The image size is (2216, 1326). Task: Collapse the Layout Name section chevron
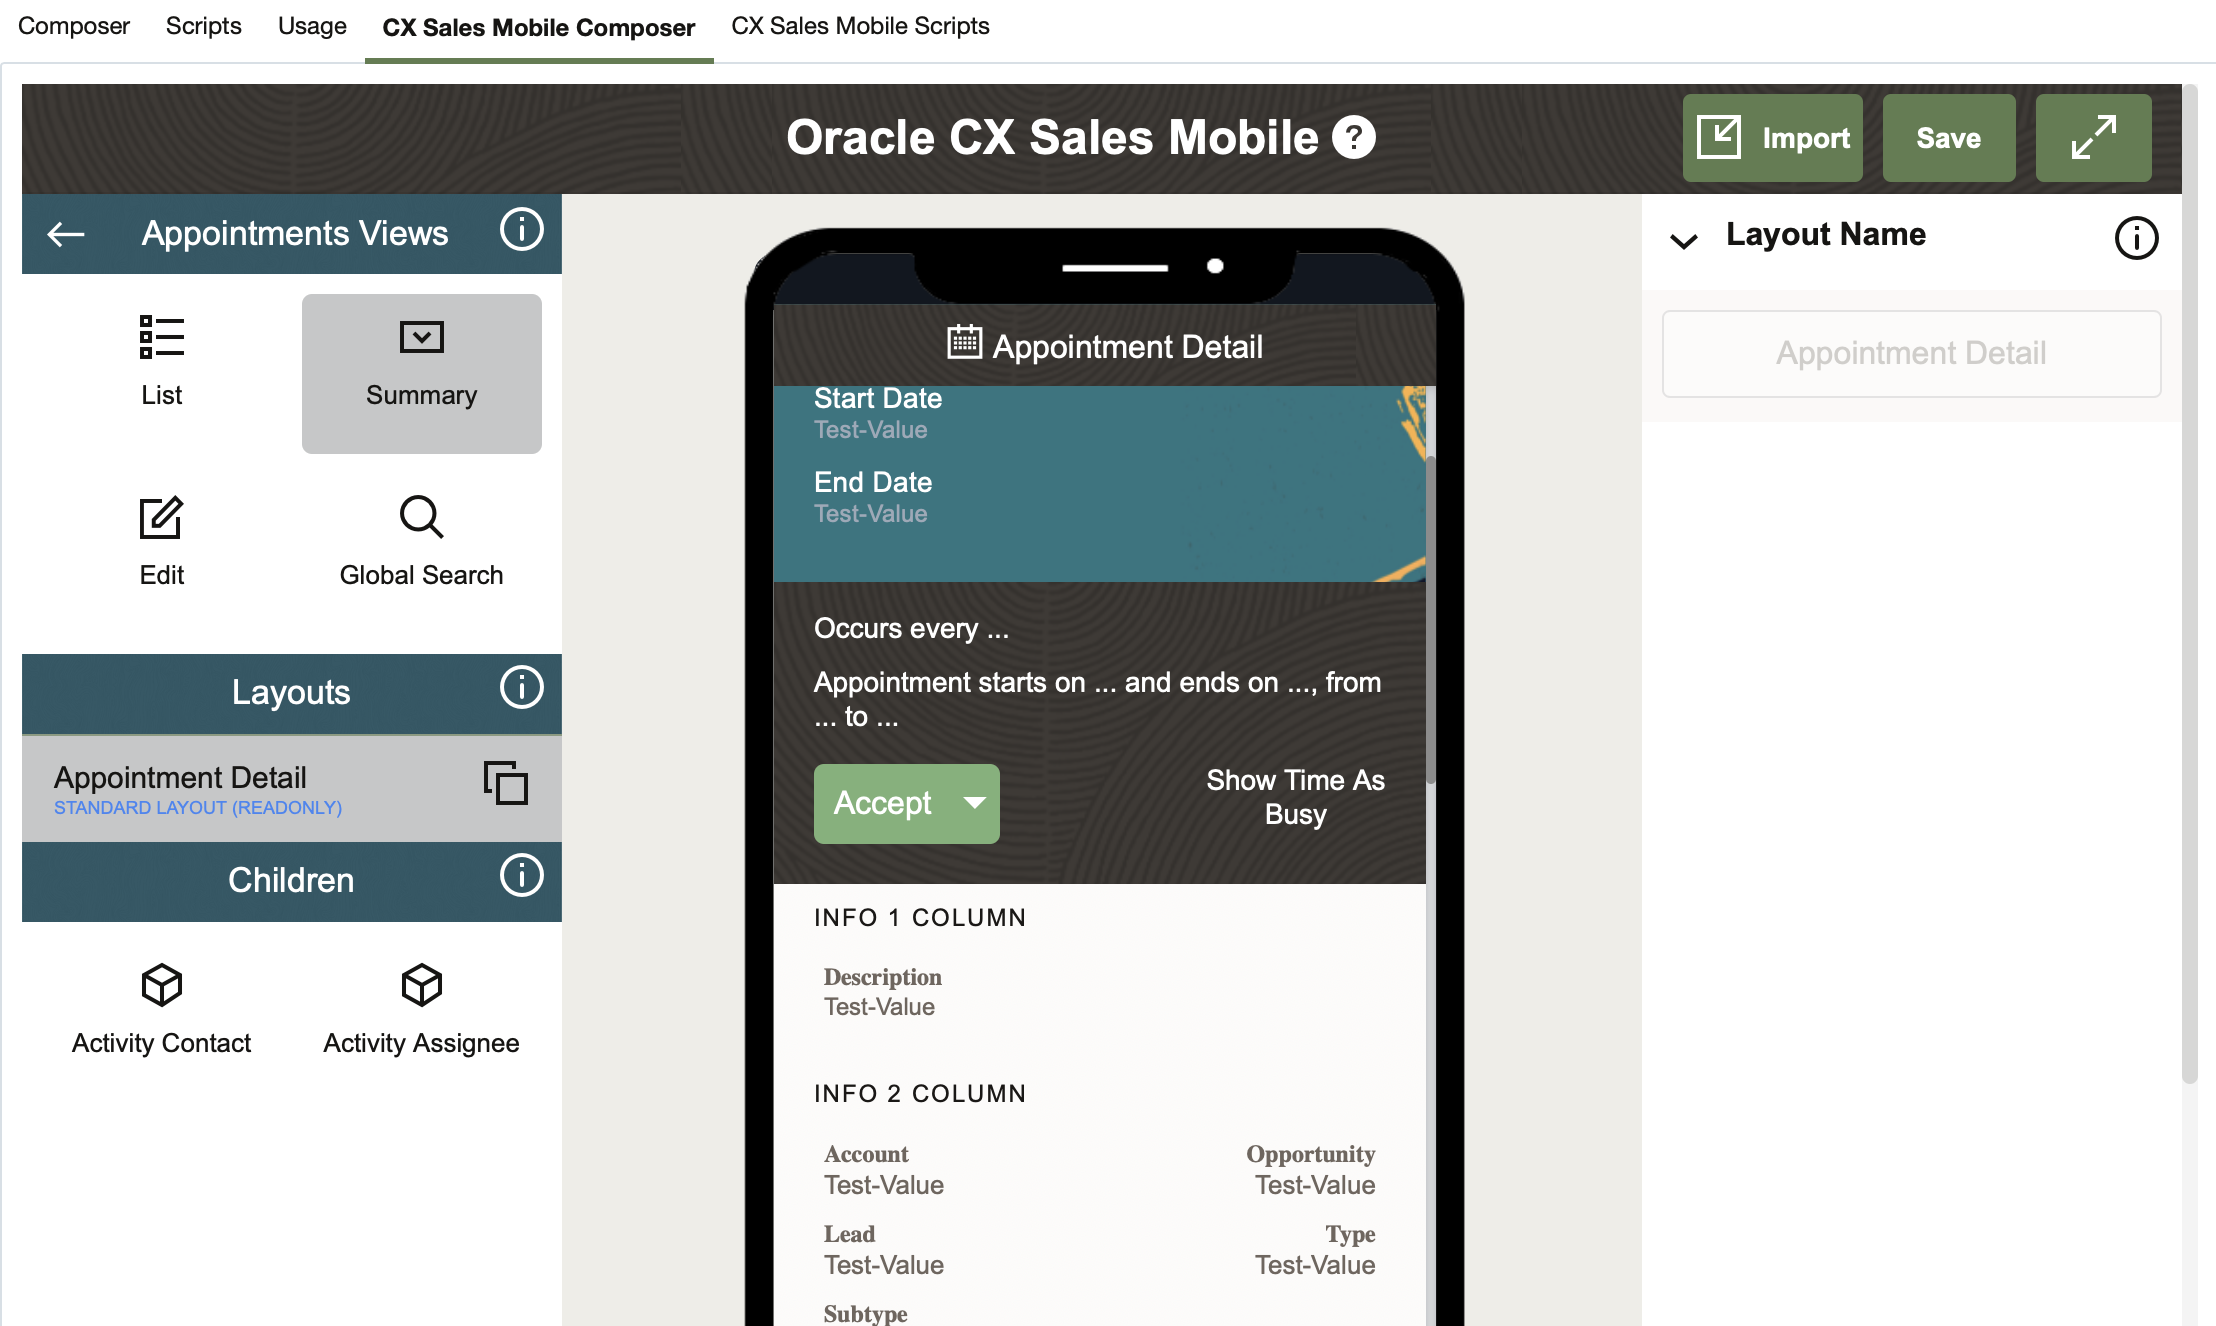coord(1684,240)
